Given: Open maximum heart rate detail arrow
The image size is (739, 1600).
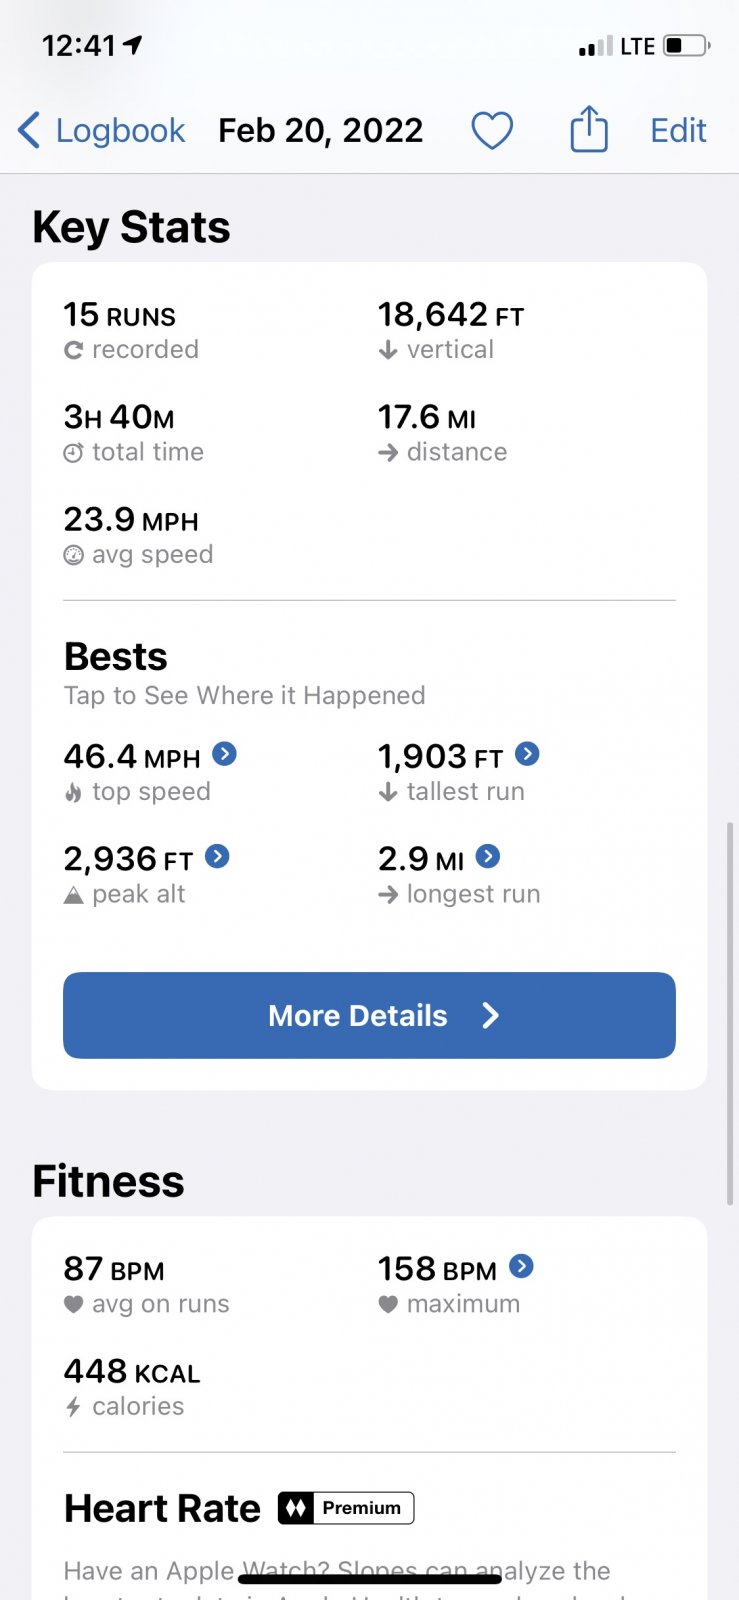Looking at the screenshot, I should (521, 1267).
